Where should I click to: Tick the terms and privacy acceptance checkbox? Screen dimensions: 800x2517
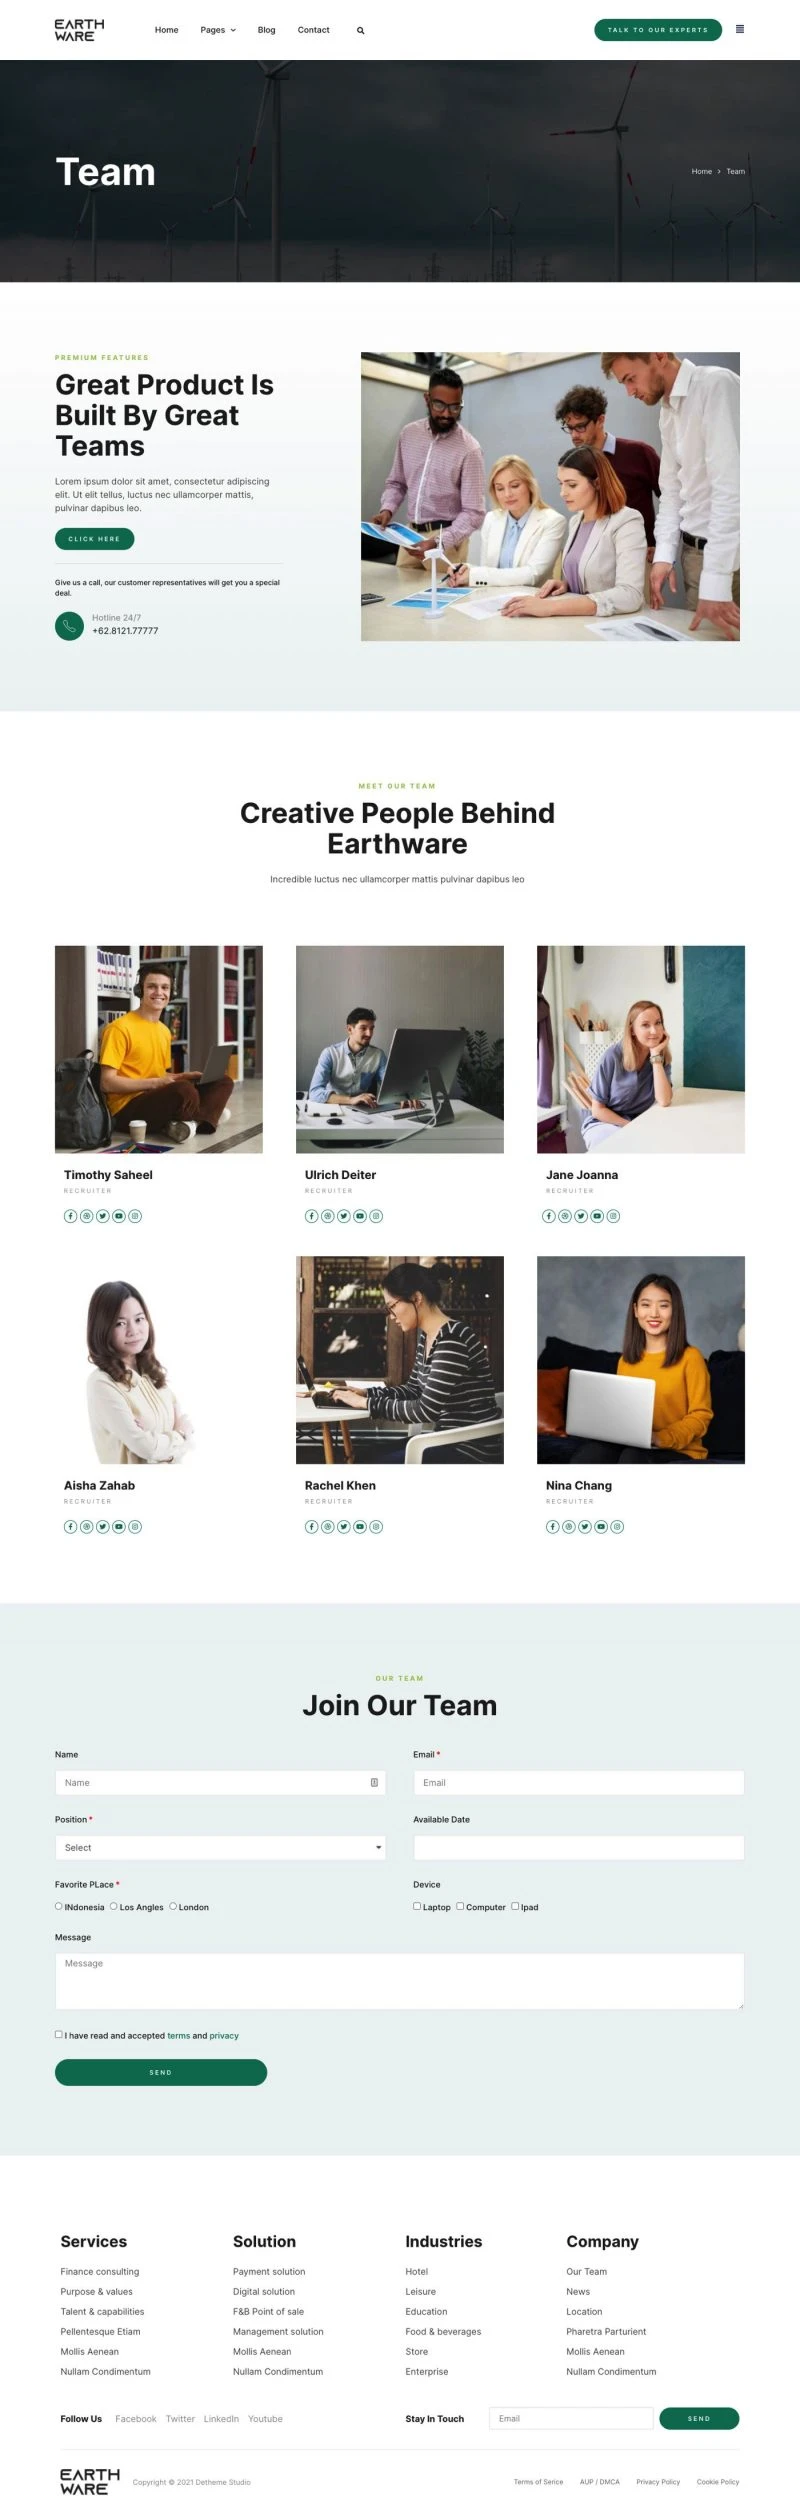(x=59, y=2034)
